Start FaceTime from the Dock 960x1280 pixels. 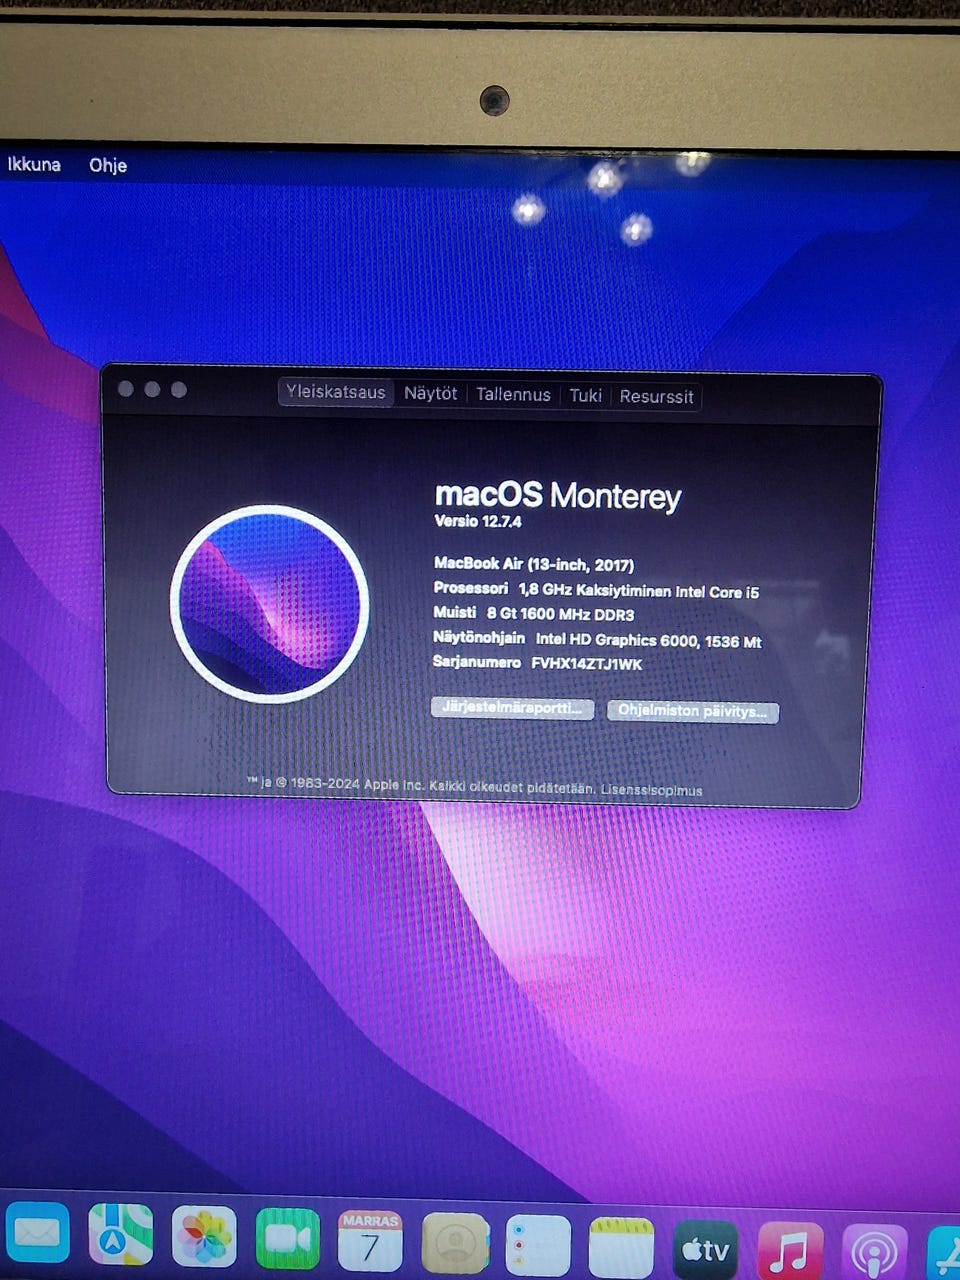click(x=288, y=1239)
